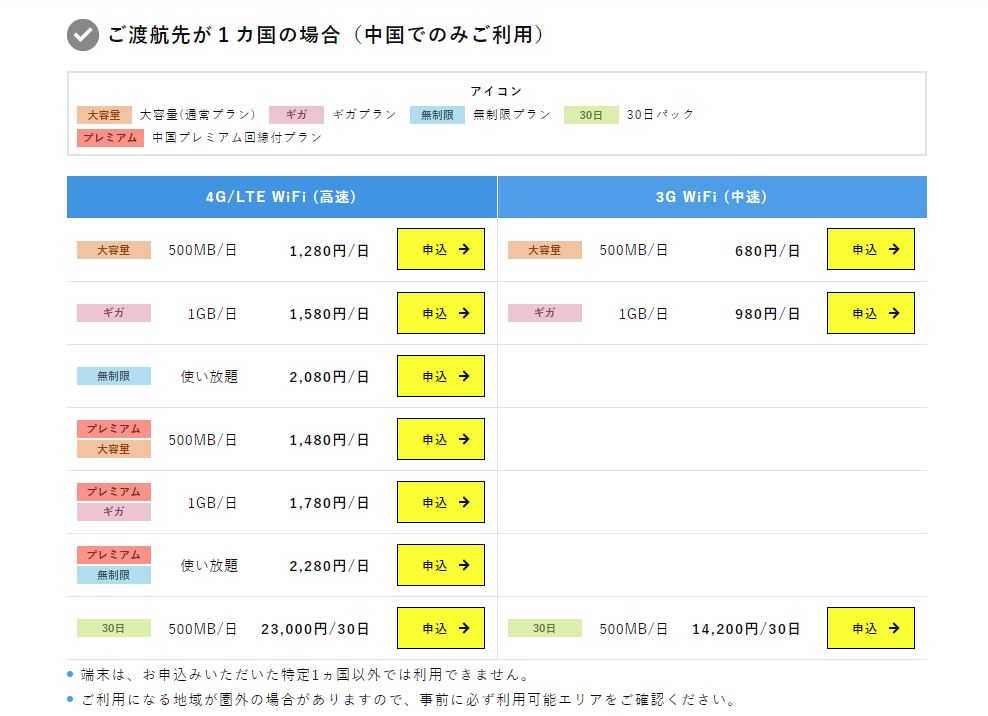Apply for premium 1GB/日 1,780円 plan

pos(440,502)
